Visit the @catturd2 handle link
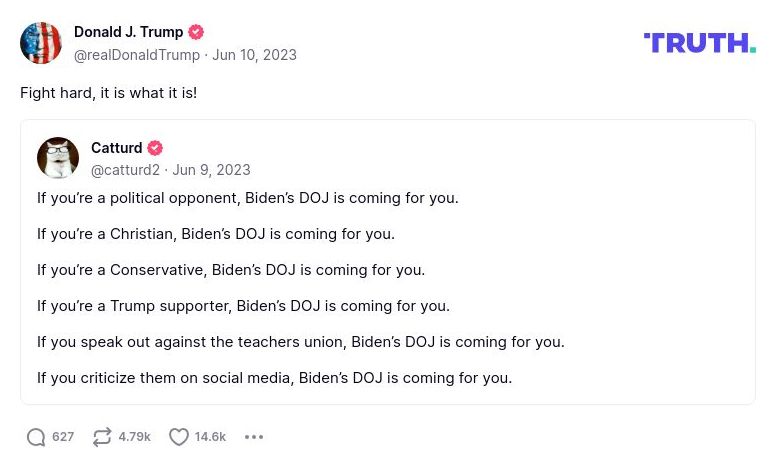 [x=125, y=170]
